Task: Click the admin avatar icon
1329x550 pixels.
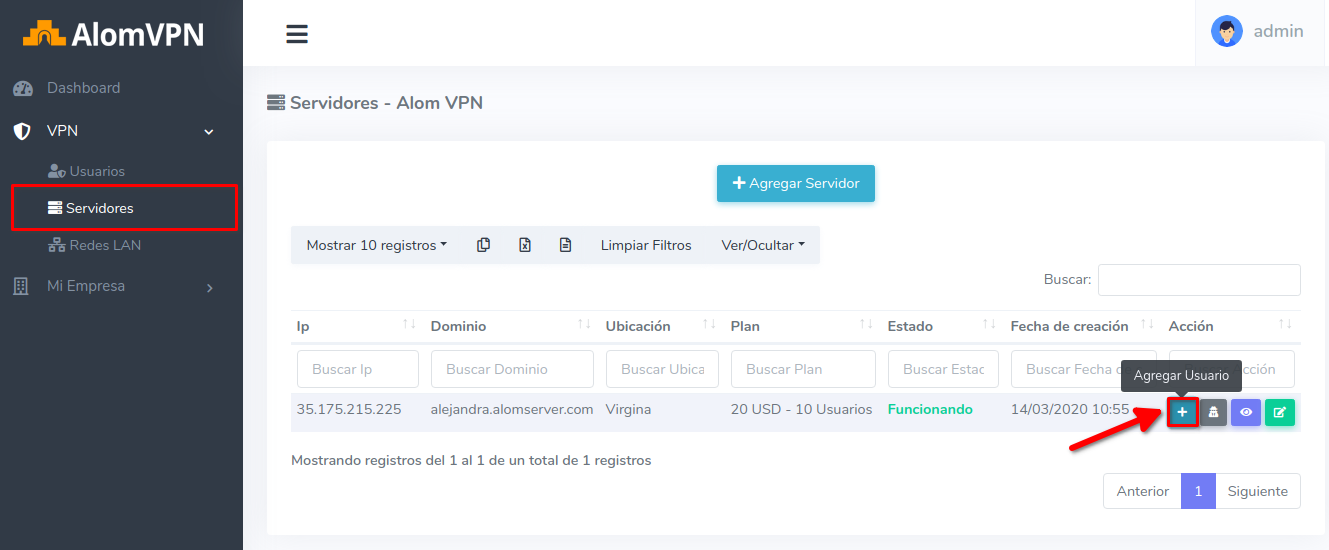Action: (x=1226, y=31)
